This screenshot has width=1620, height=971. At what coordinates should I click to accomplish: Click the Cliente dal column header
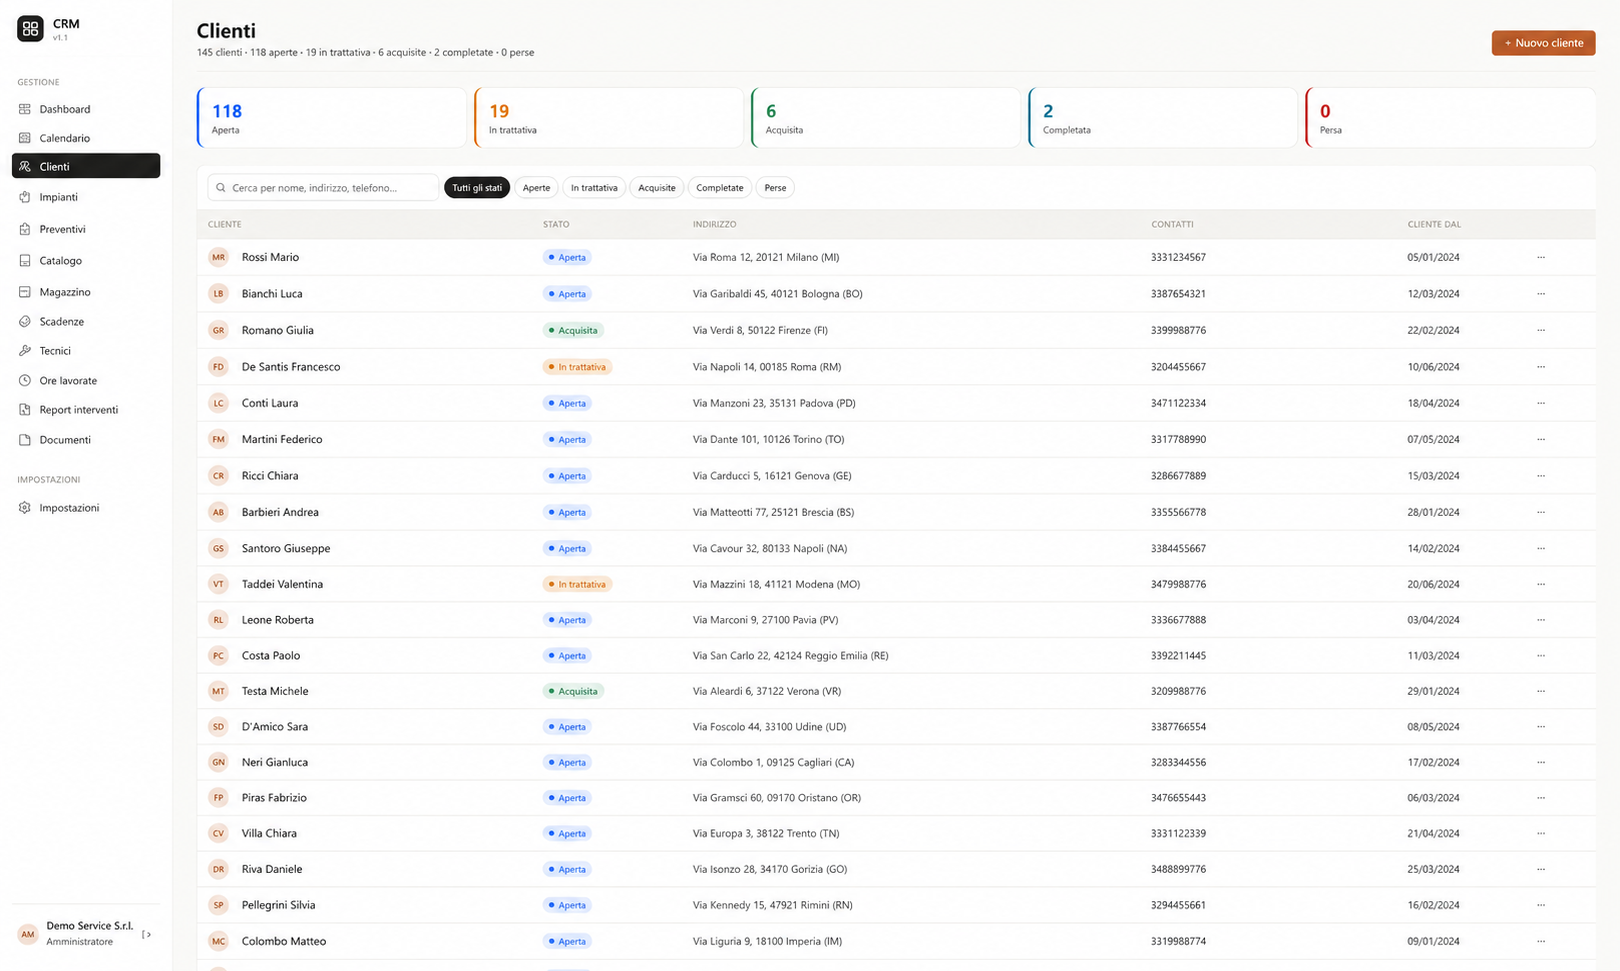coord(1434,224)
